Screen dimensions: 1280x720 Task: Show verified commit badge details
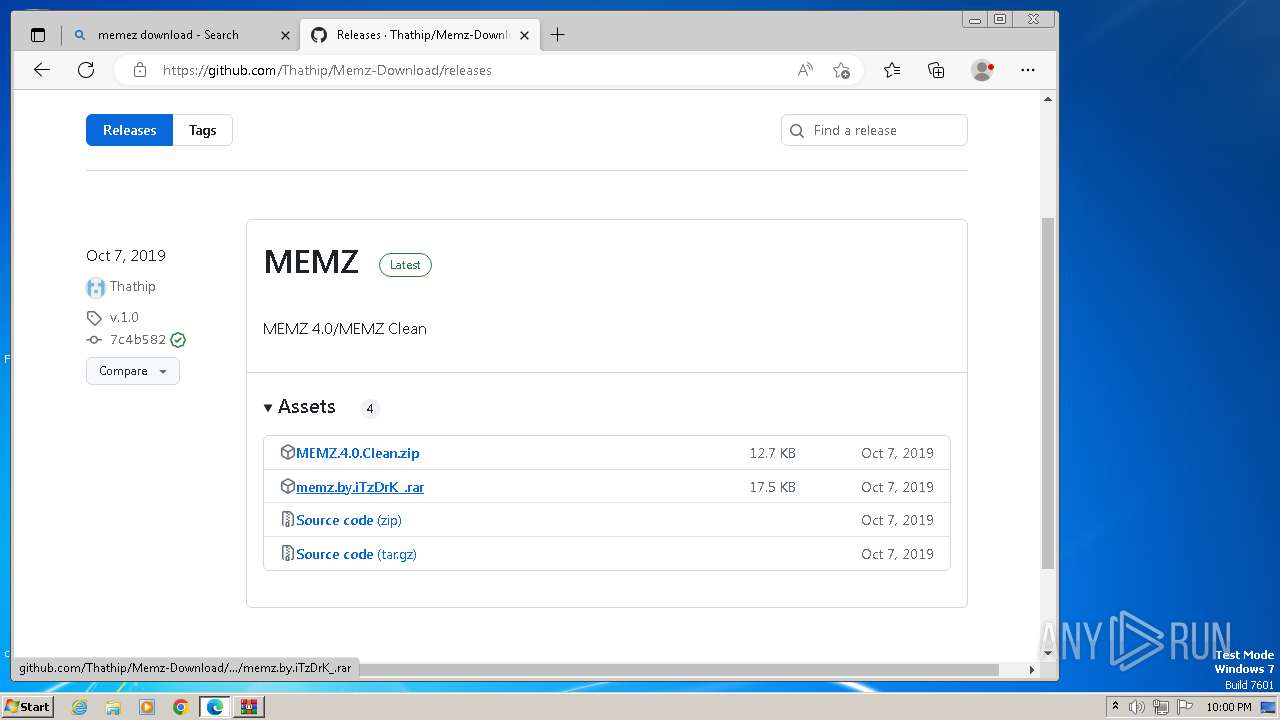click(178, 340)
